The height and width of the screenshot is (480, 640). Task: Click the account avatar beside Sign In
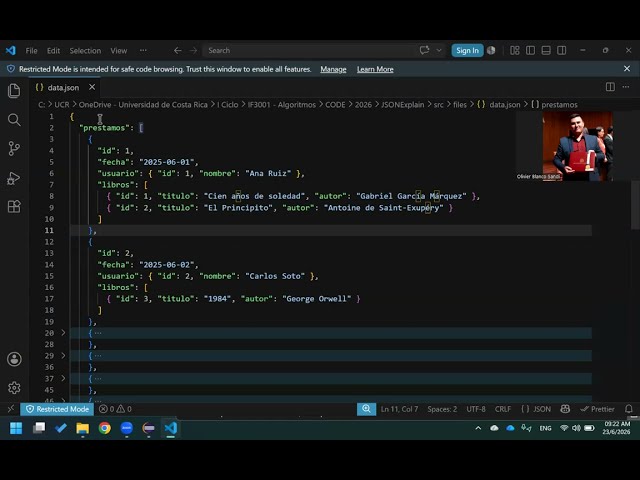click(491, 50)
